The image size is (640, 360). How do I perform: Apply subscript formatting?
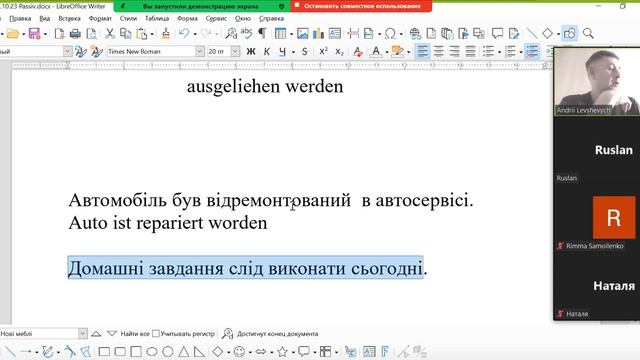pyautogui.click(x=339, y=52)
